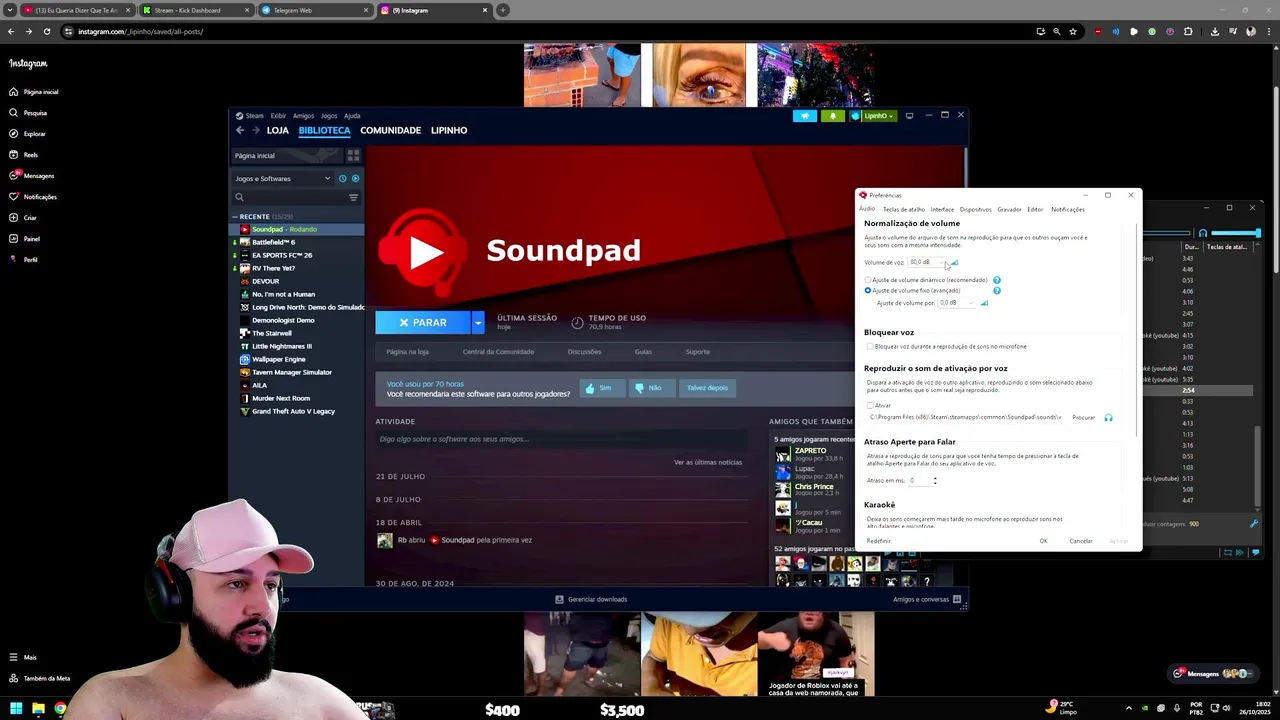The height and width of the screenshot is (720, 1280).
Task: Click Steam library ready-to-play filter icon
Action: (x=355, y=178)
